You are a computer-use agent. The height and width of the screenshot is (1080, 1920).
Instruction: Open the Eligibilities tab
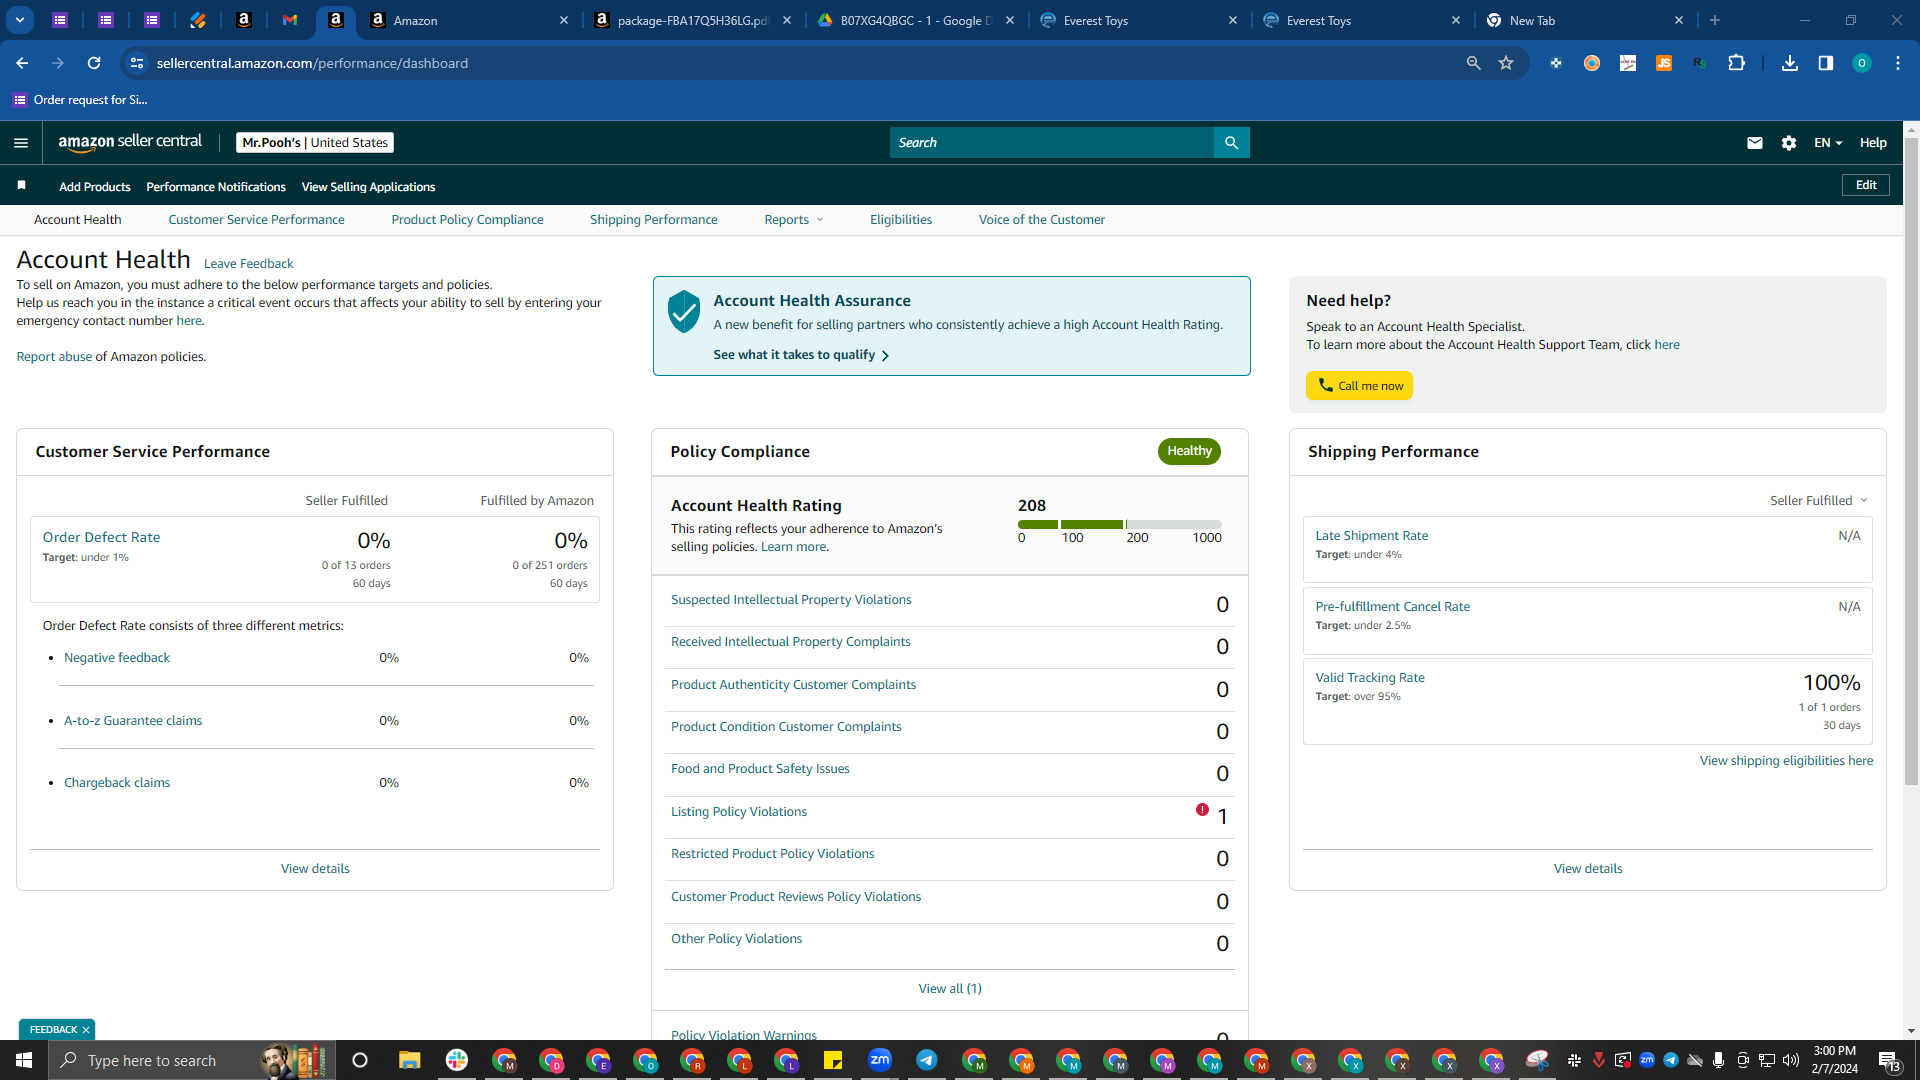pos(900,220)
